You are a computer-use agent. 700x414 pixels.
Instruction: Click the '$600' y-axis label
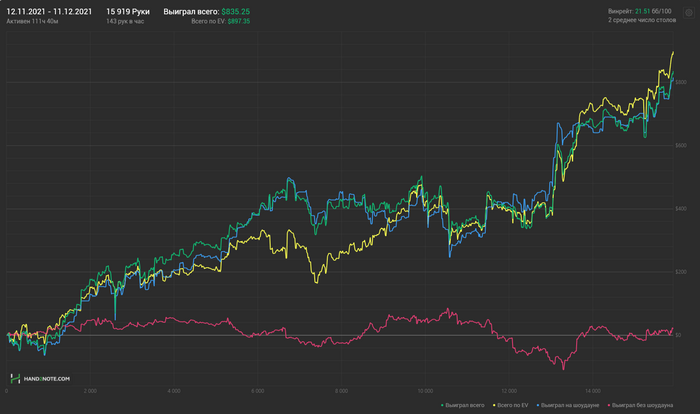click(x=681, y=146)
